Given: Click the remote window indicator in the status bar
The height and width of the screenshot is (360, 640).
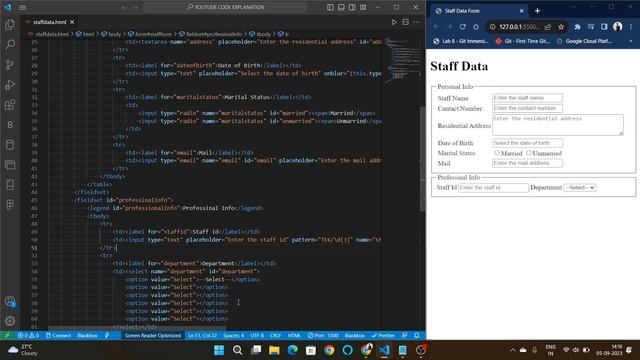Looking at the screenshot, I should click(x=7, y=336).
